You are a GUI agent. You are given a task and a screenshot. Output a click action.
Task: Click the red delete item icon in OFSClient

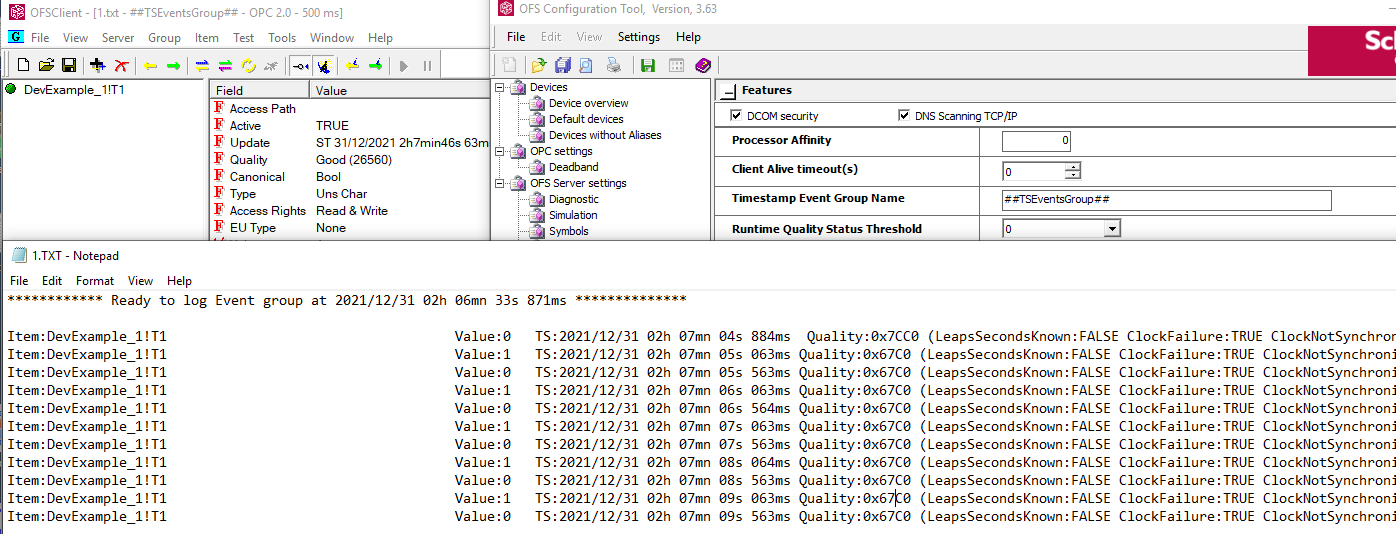point(121,65)
